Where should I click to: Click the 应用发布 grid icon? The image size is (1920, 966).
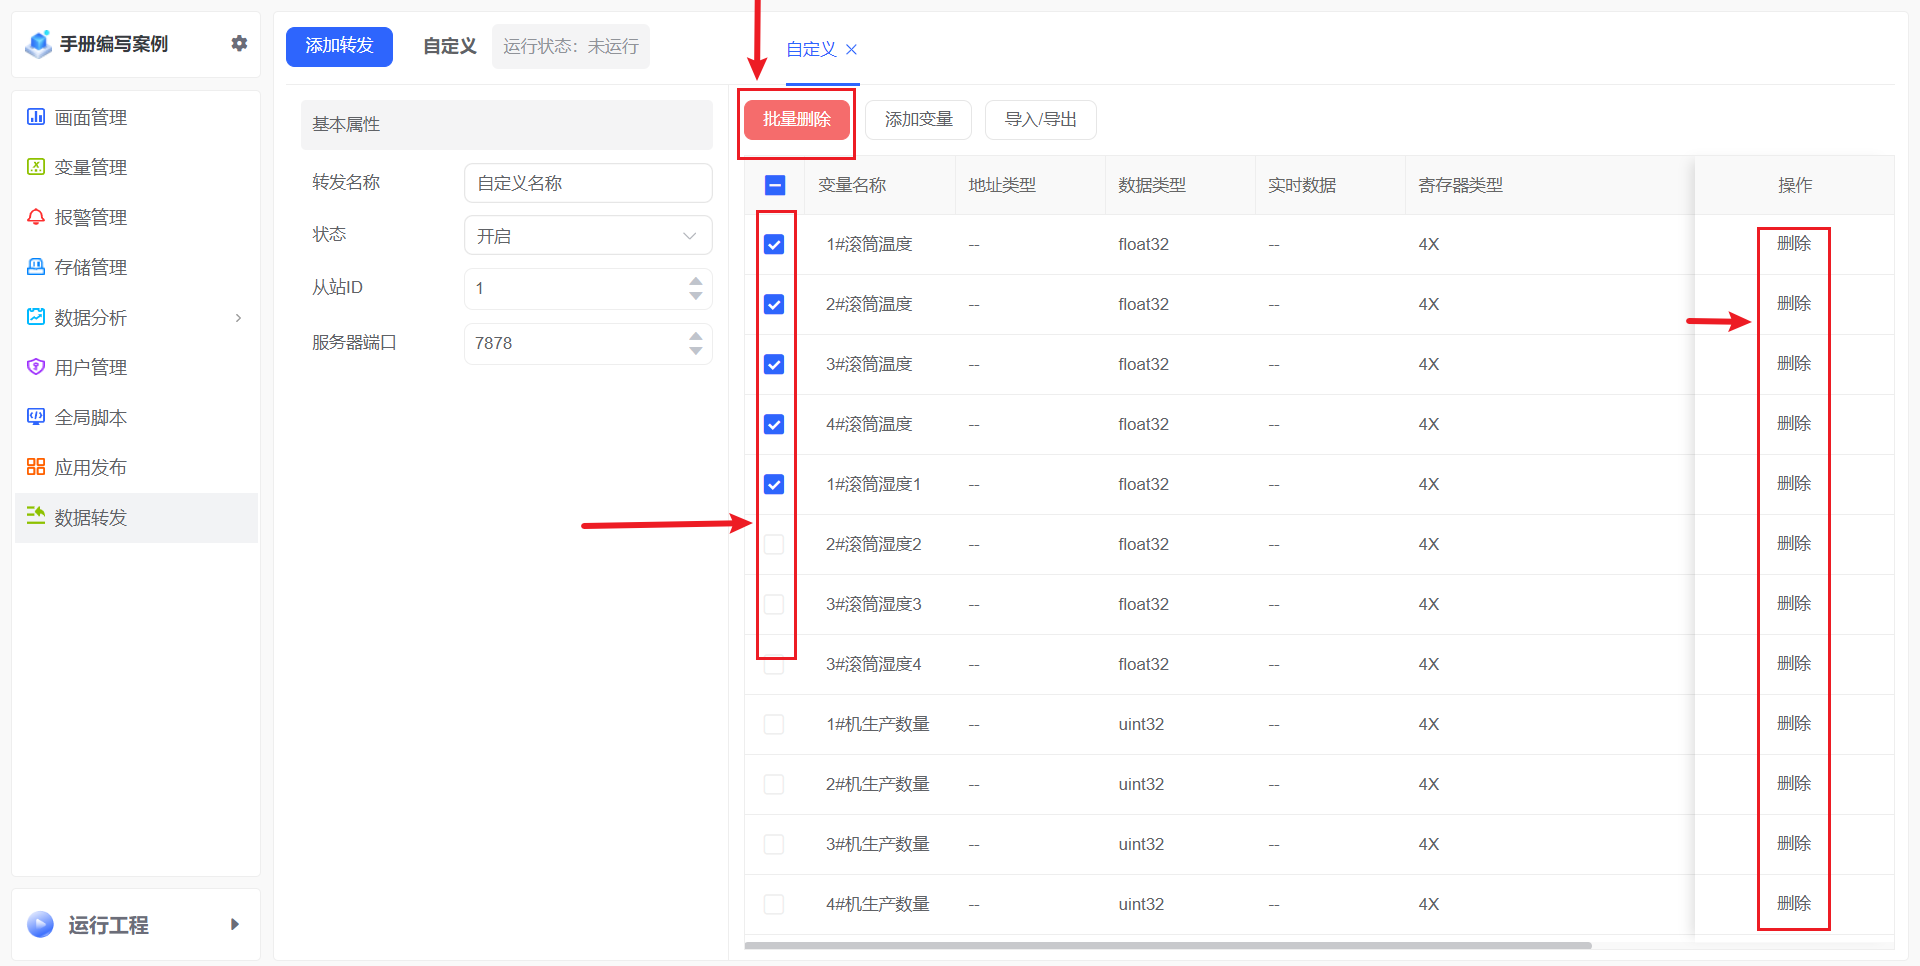36,467
